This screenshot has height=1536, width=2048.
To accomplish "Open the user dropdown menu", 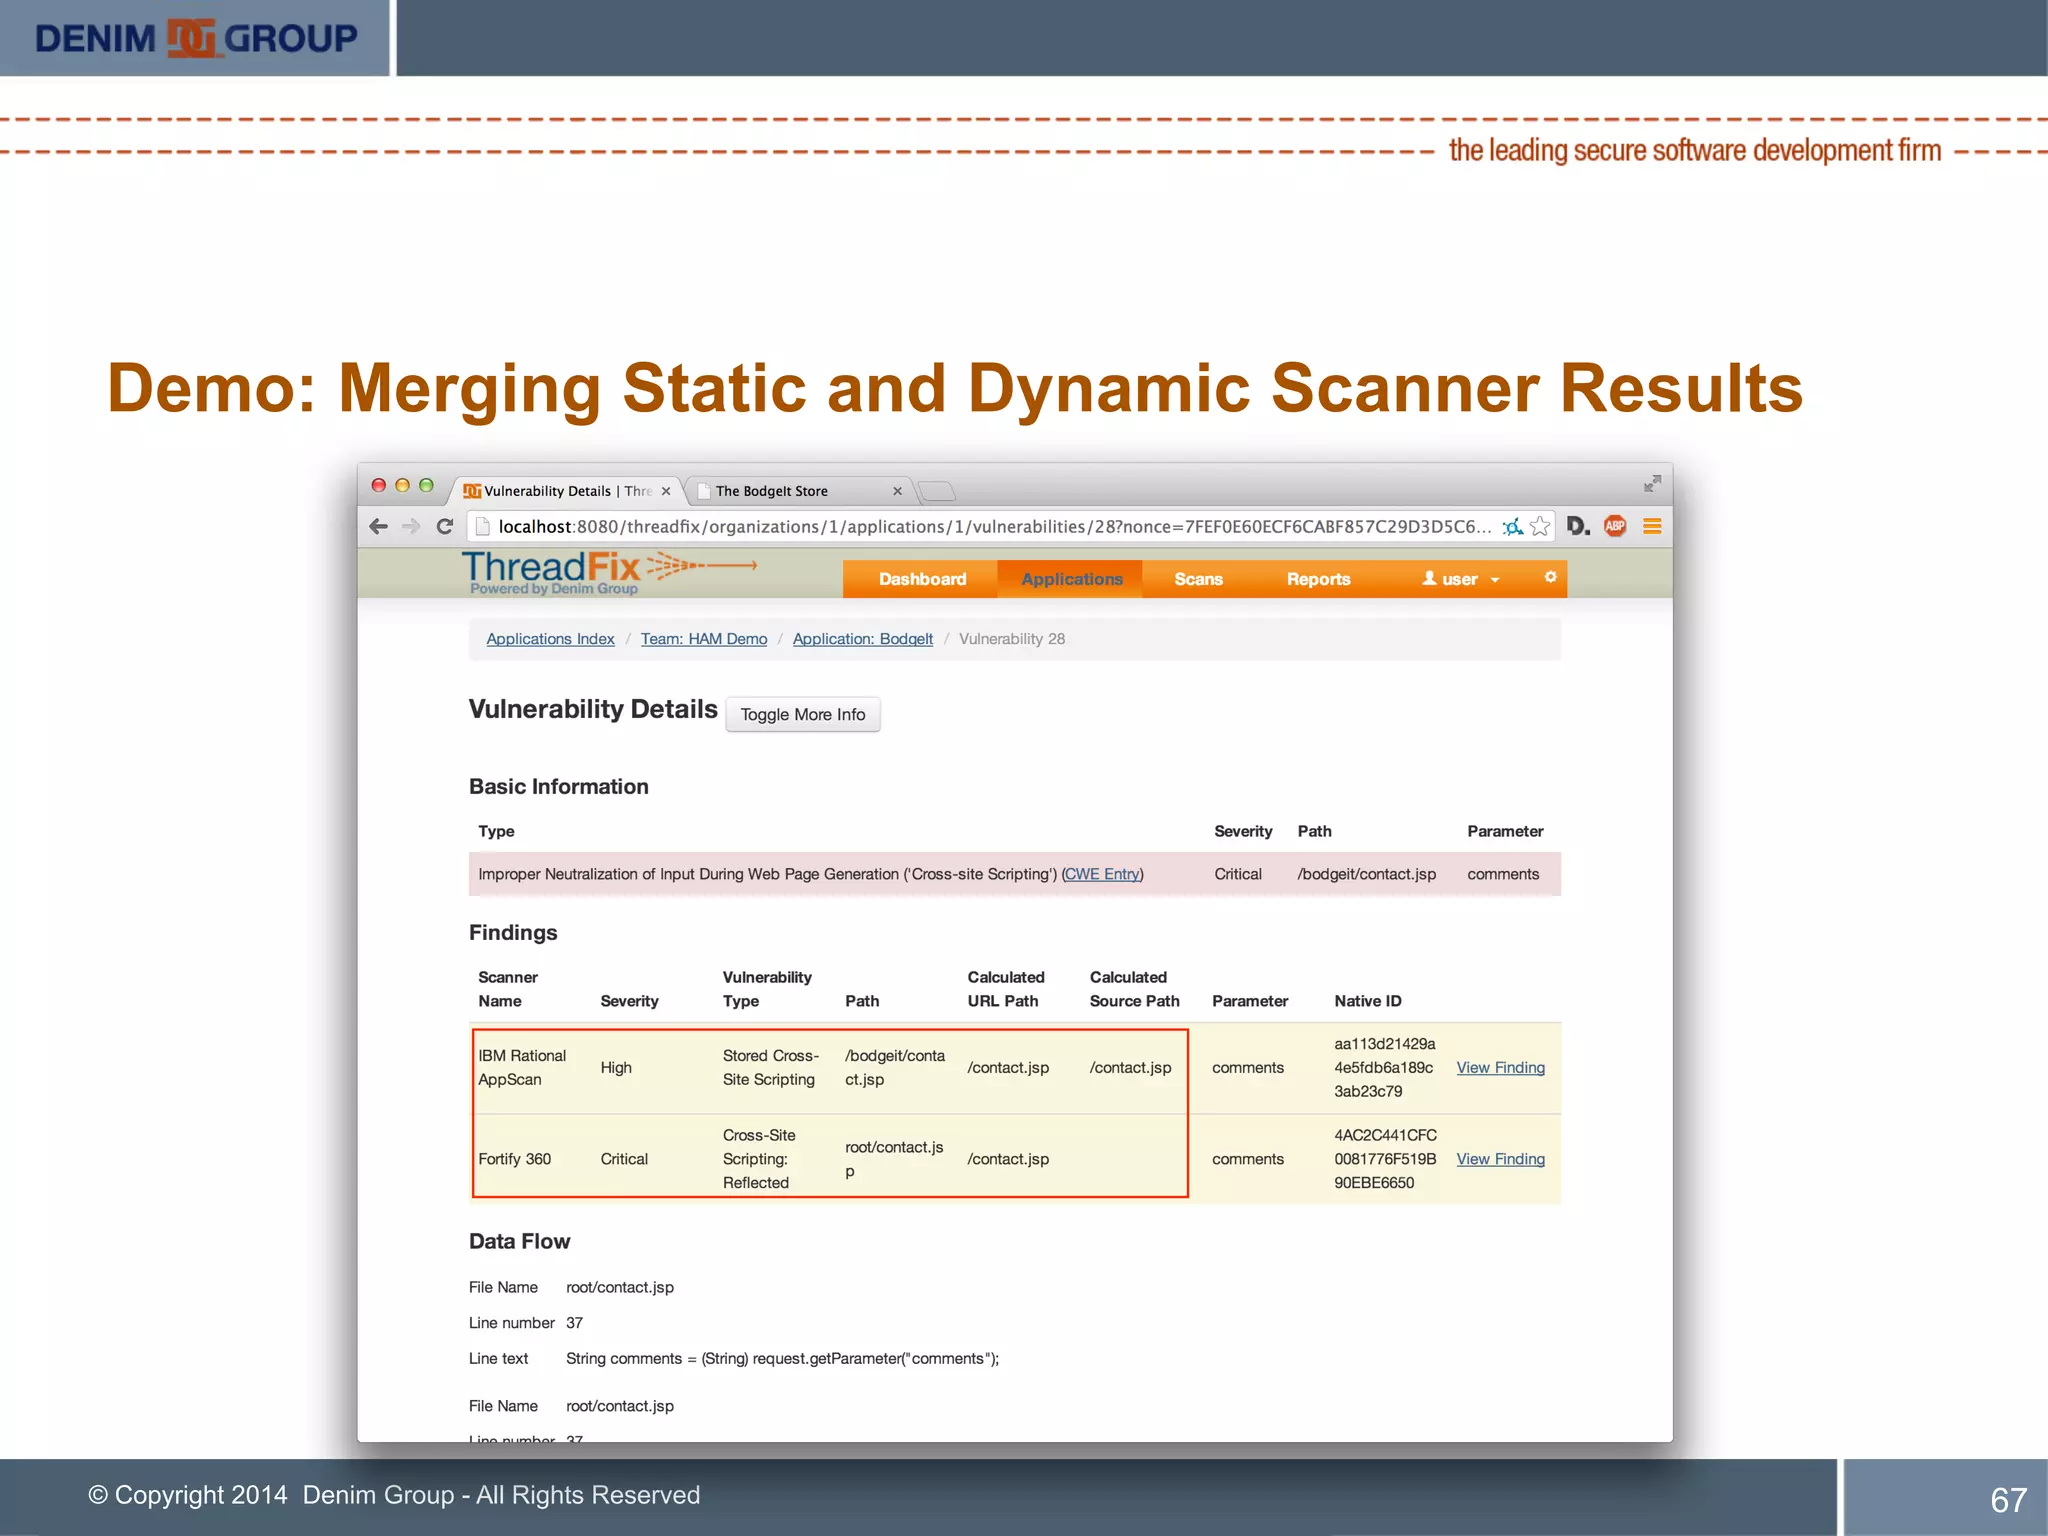I will 1461,579.
